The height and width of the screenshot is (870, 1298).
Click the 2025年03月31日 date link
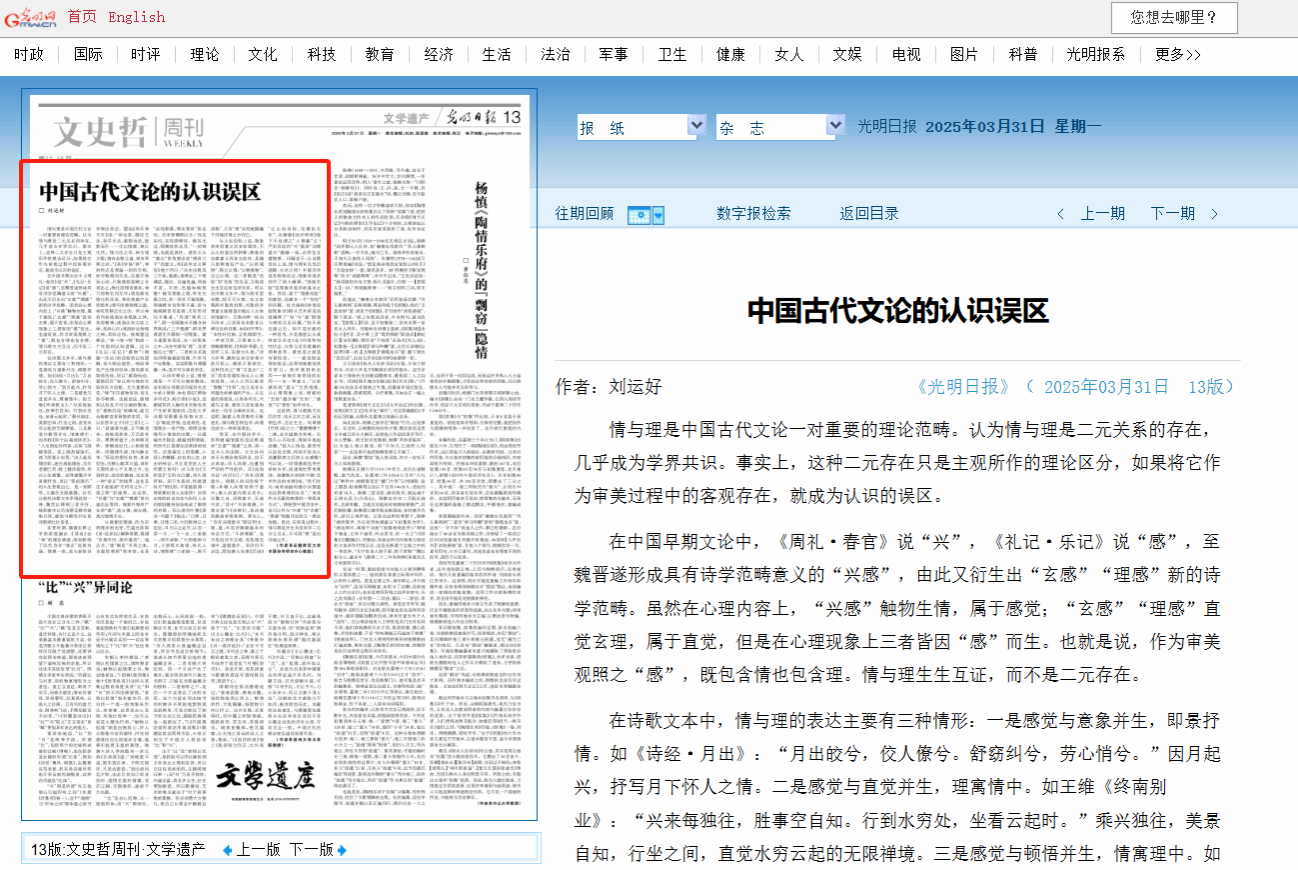(1107, 386)
